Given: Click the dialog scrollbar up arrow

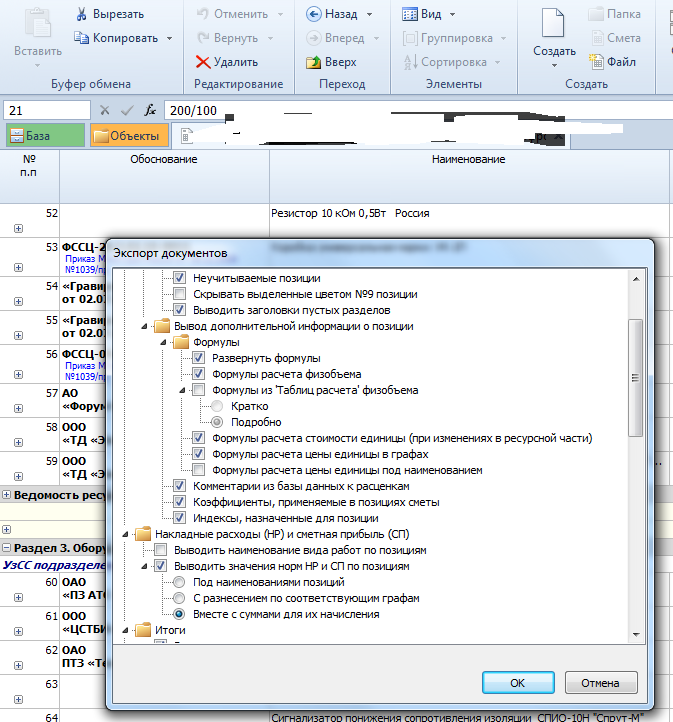Looking at the screenshot, I should tap(636, 279).
